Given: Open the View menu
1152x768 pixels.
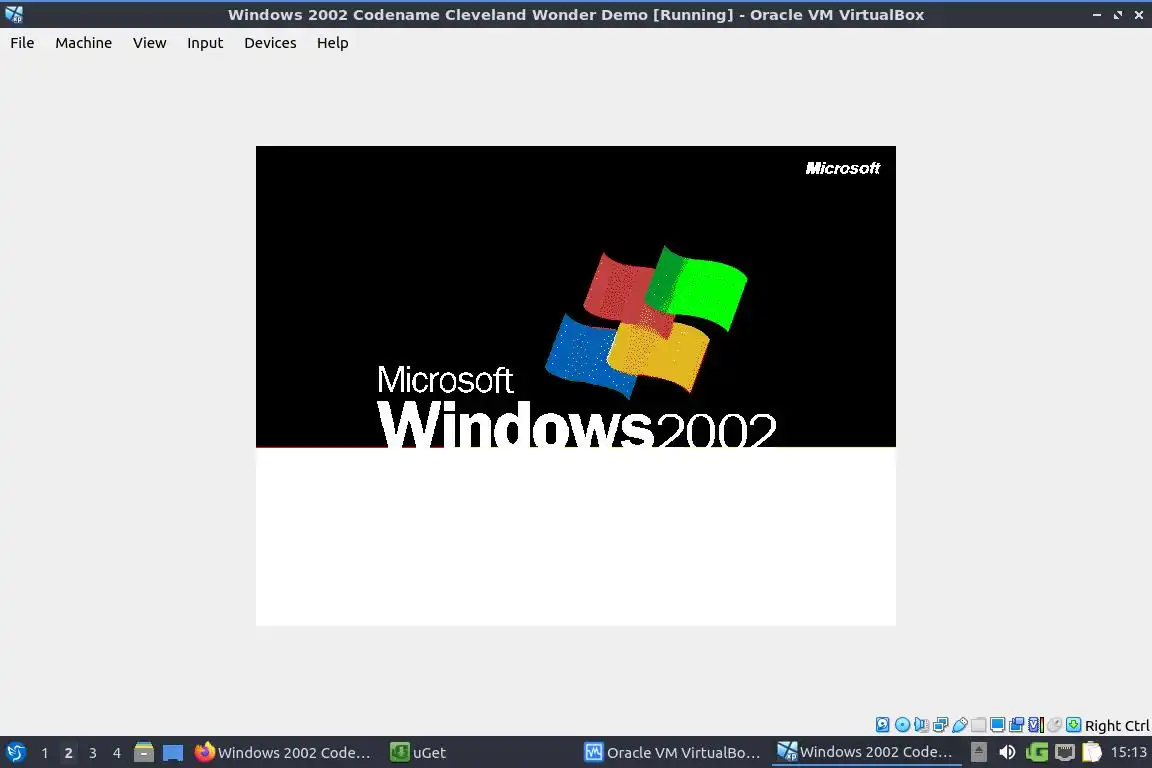Looking at the screenshot, I should coord(149,43).
